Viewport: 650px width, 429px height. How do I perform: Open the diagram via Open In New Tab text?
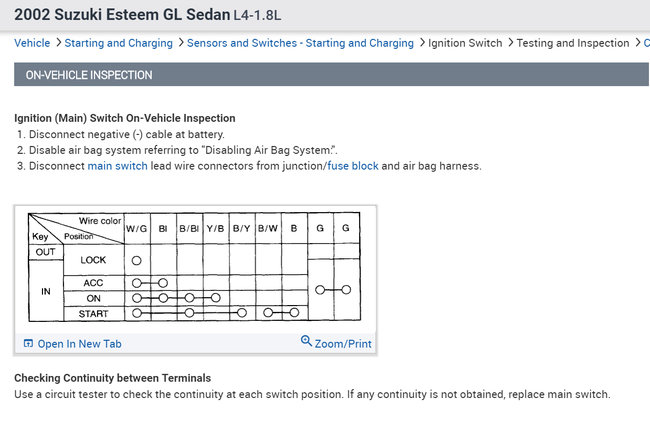coord(79,344)
